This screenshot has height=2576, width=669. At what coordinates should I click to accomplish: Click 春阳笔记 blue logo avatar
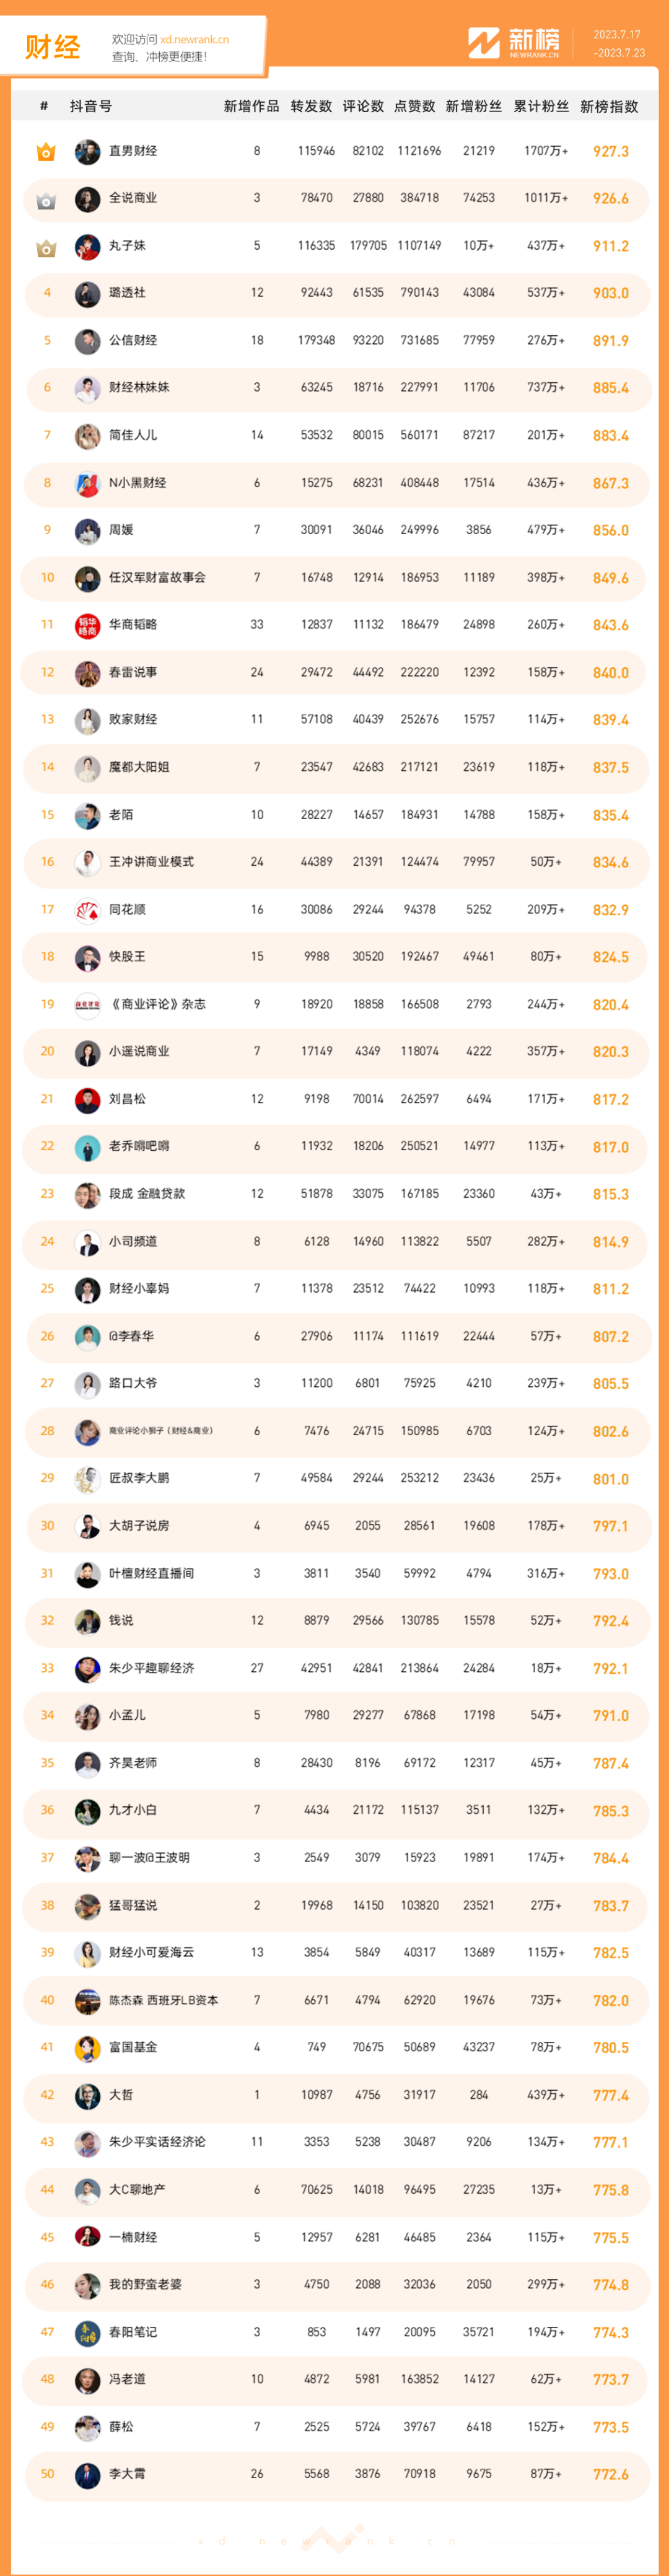click(x=88, y=2333)
